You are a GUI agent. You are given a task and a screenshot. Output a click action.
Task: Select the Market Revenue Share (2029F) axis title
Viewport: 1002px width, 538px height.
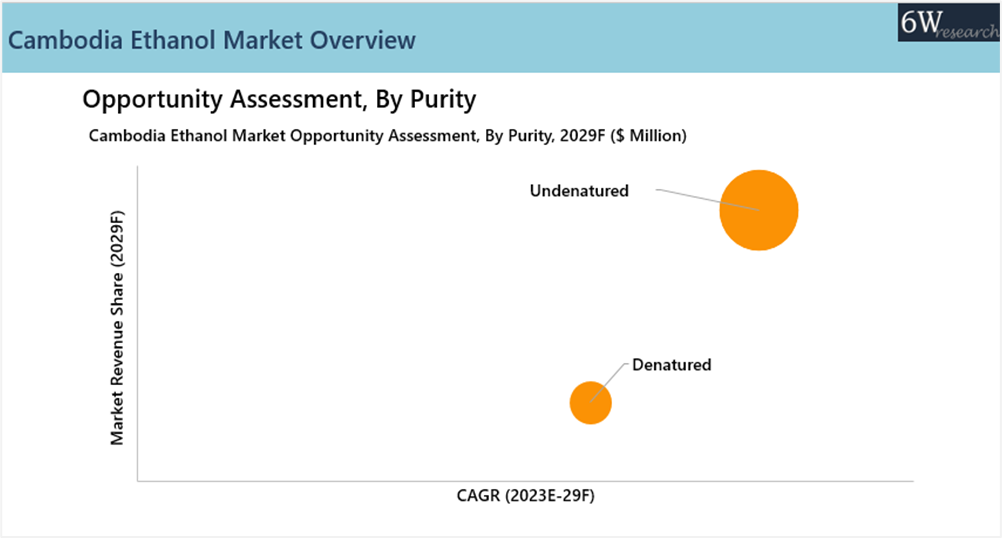click(x=117, y=328)
